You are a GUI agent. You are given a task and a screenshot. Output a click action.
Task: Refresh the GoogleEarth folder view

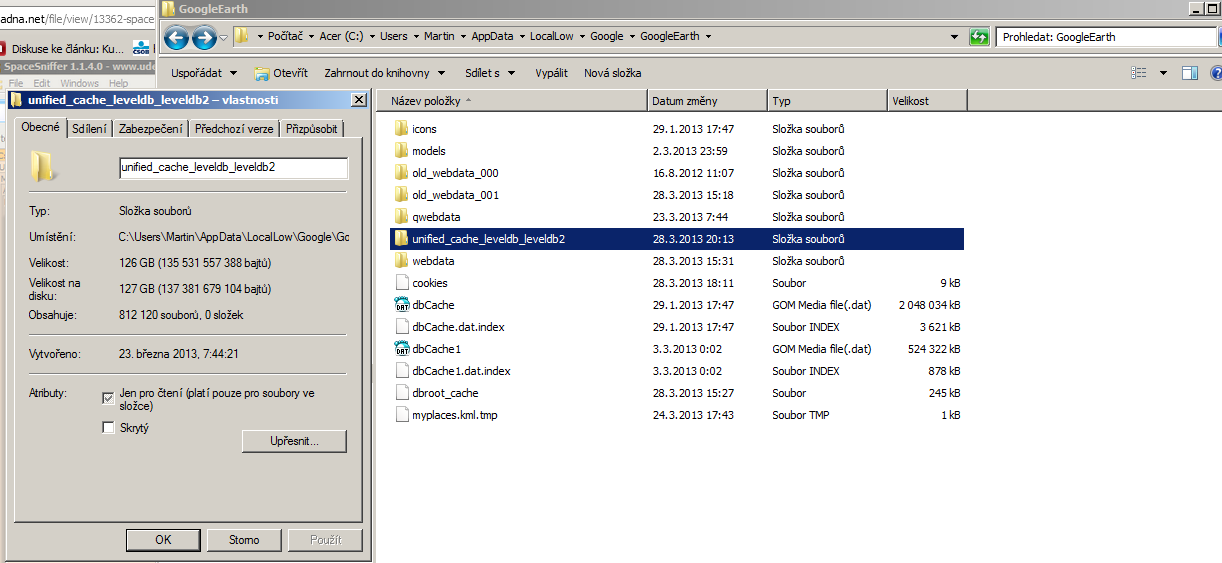[979, 37]
